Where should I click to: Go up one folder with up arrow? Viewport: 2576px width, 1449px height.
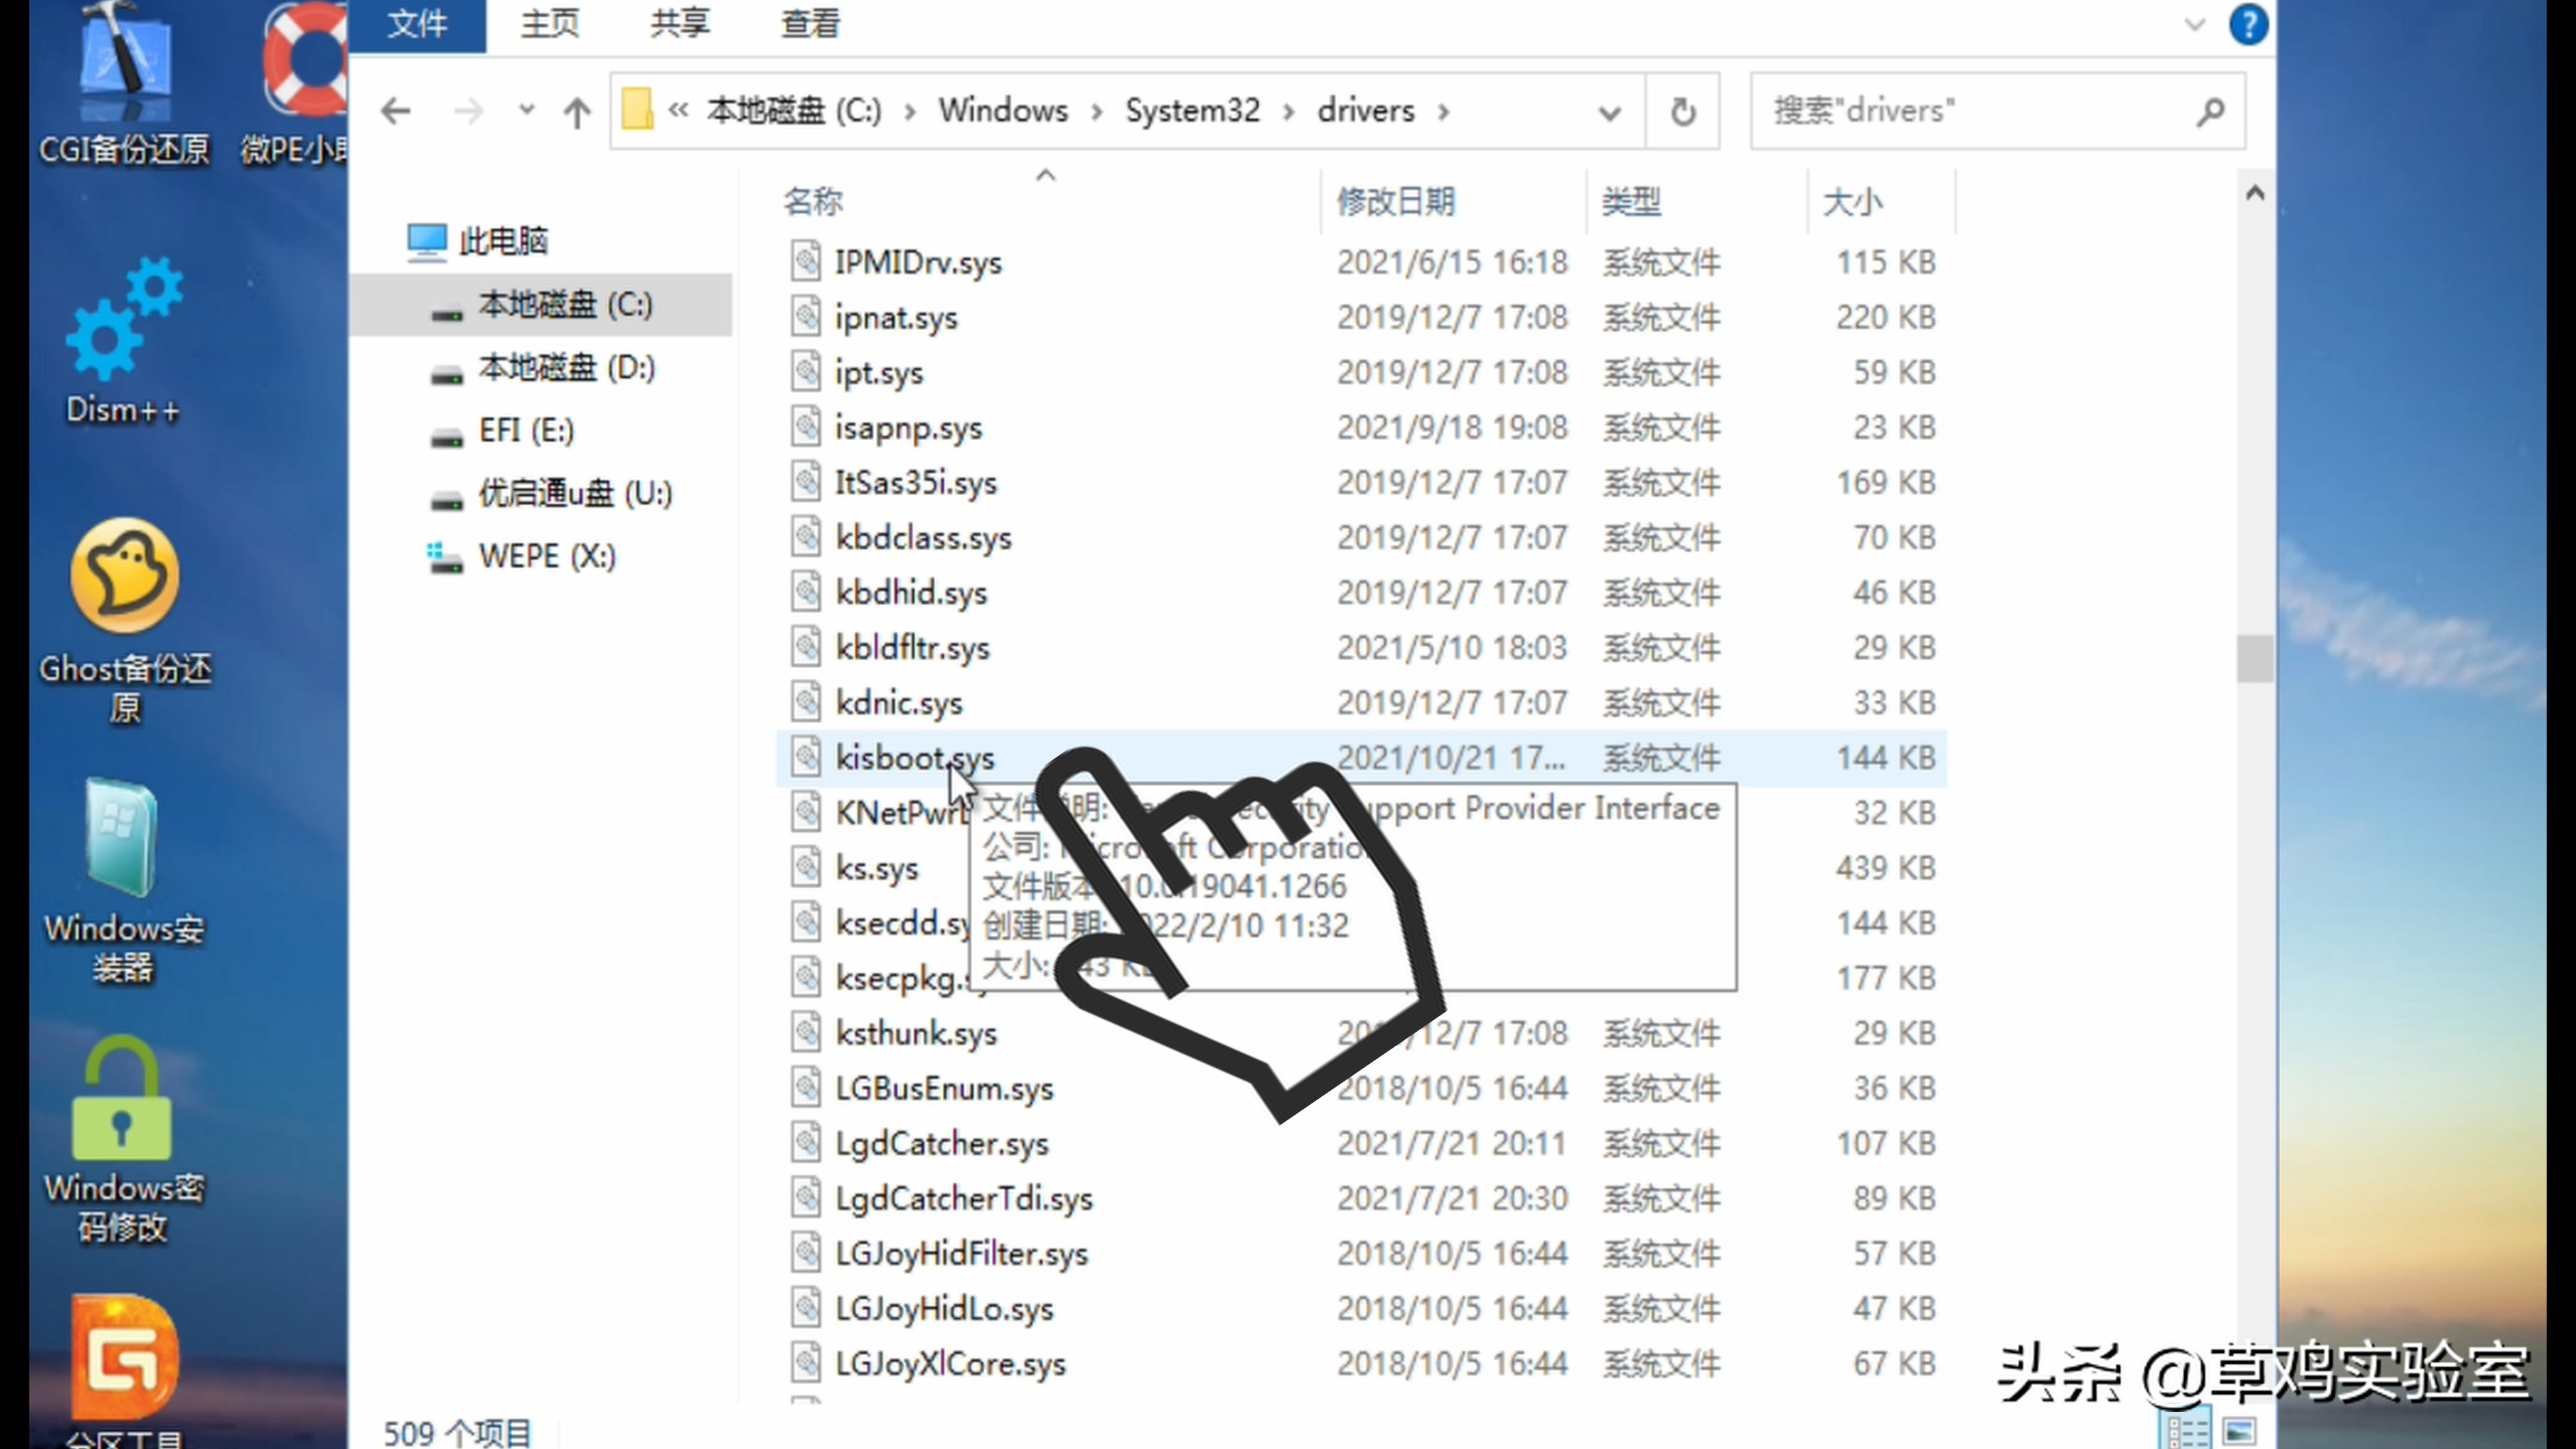point(577,111)
